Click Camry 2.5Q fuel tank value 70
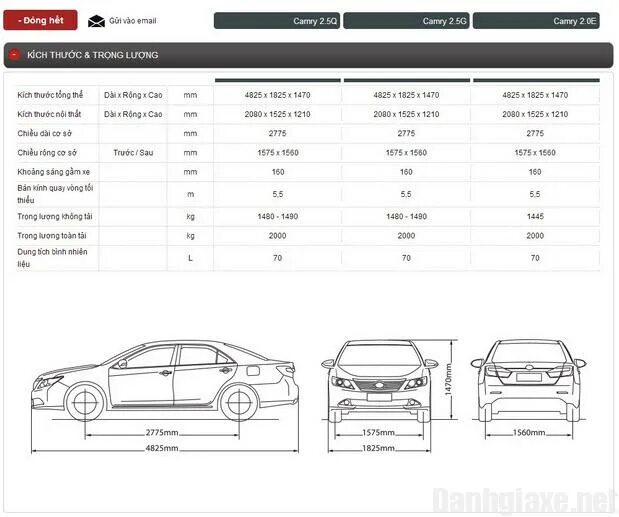The width and height of the screenshot is (619, 517). (x=278, y=258)
